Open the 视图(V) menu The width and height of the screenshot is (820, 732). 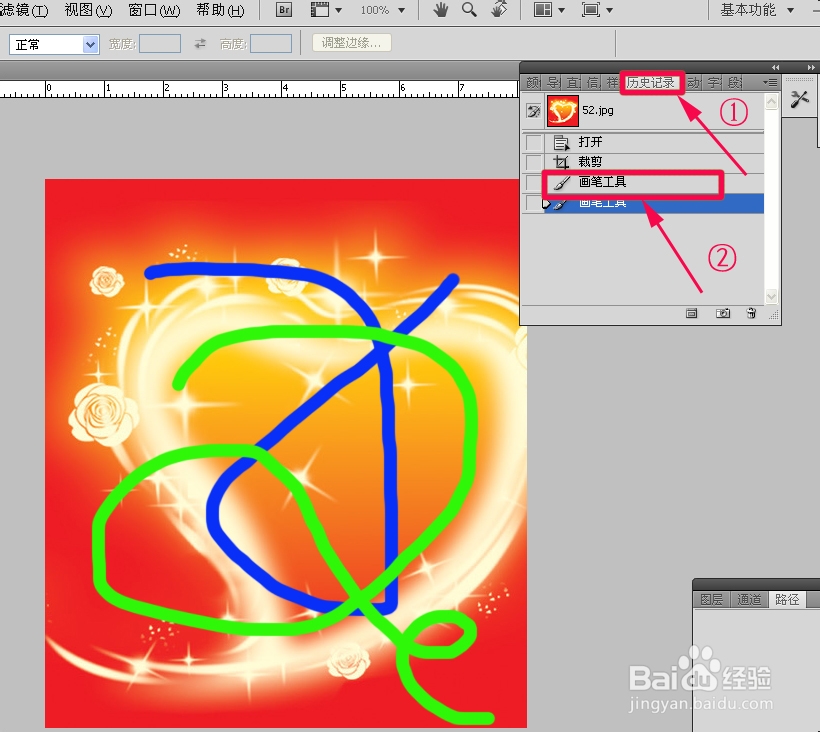(x=88, y=9)
